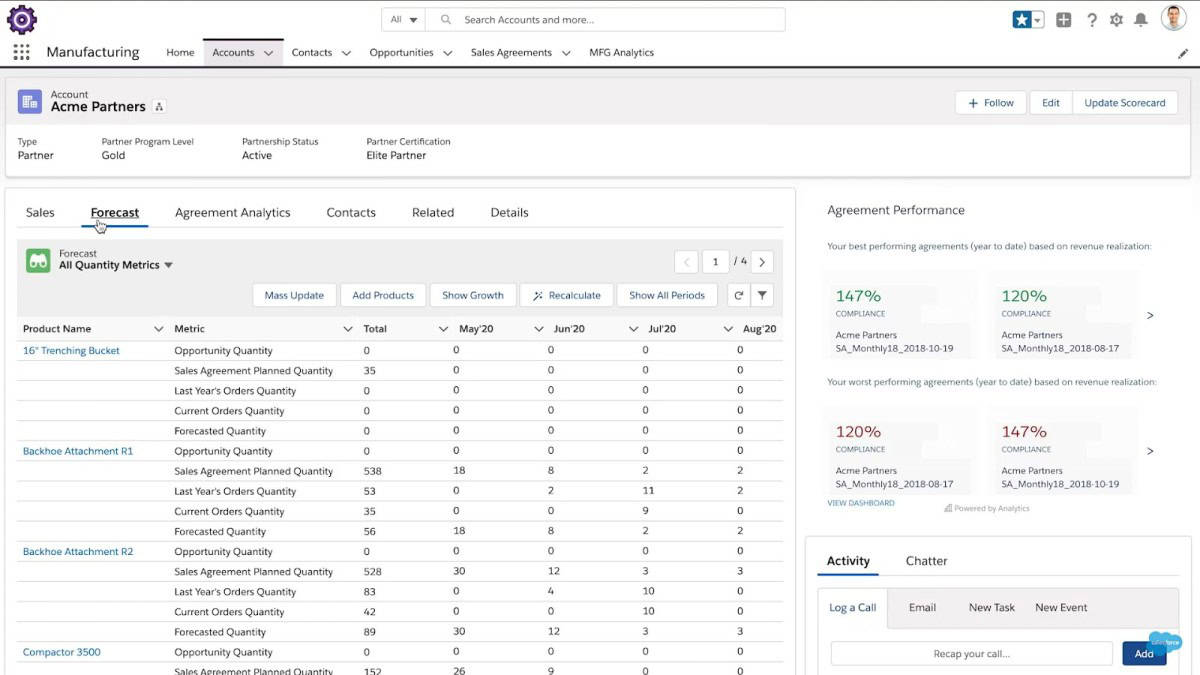Click the forecast page number field
Image resolution: width=1200 pixels, height=675 pixels.
click(x=715, y=262)
